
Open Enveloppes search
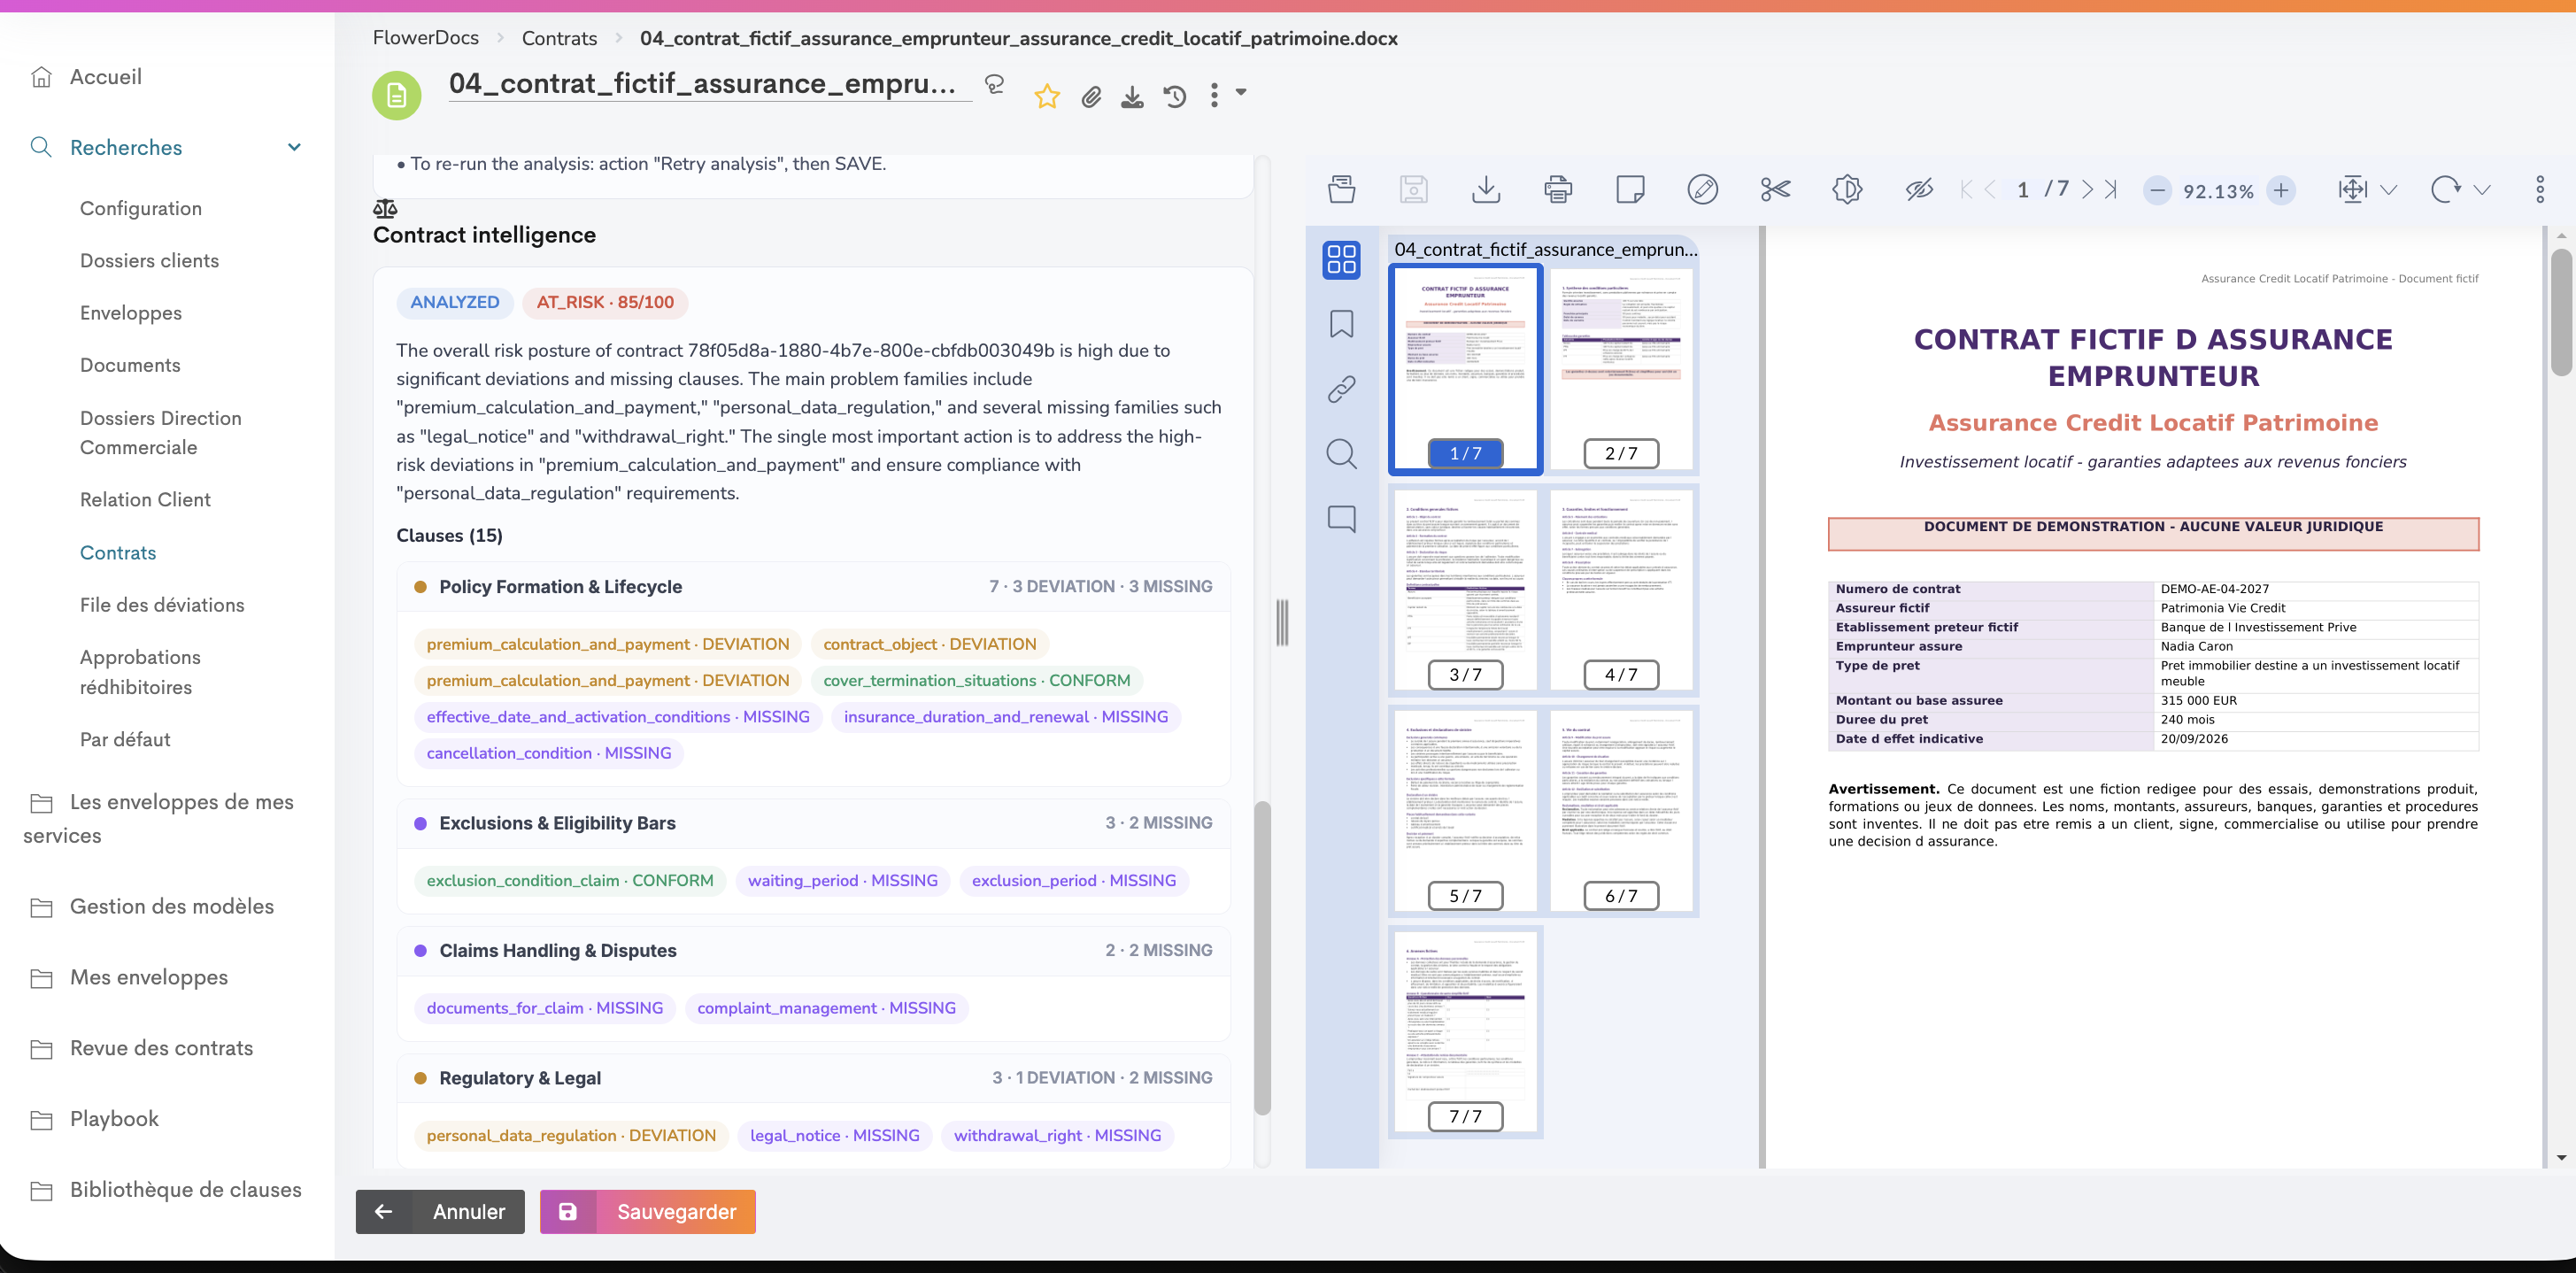pyautogui.click(x=131, y=313)
